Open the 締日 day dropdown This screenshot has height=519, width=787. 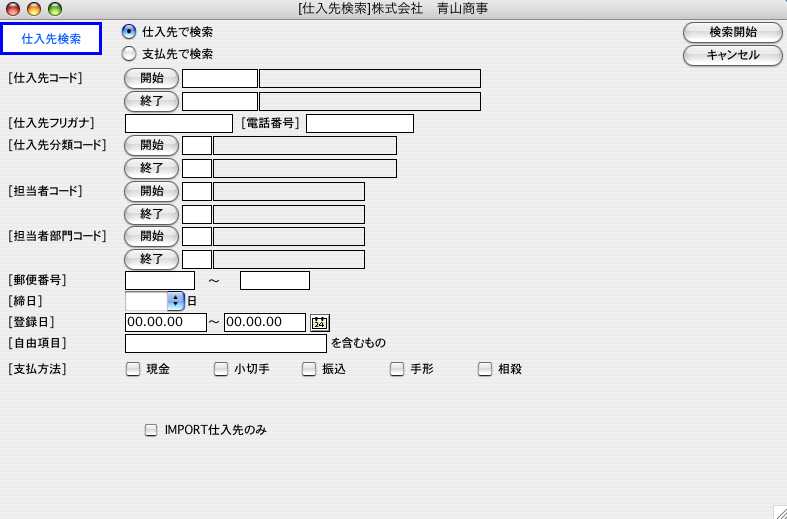click(x=176, y=300)
